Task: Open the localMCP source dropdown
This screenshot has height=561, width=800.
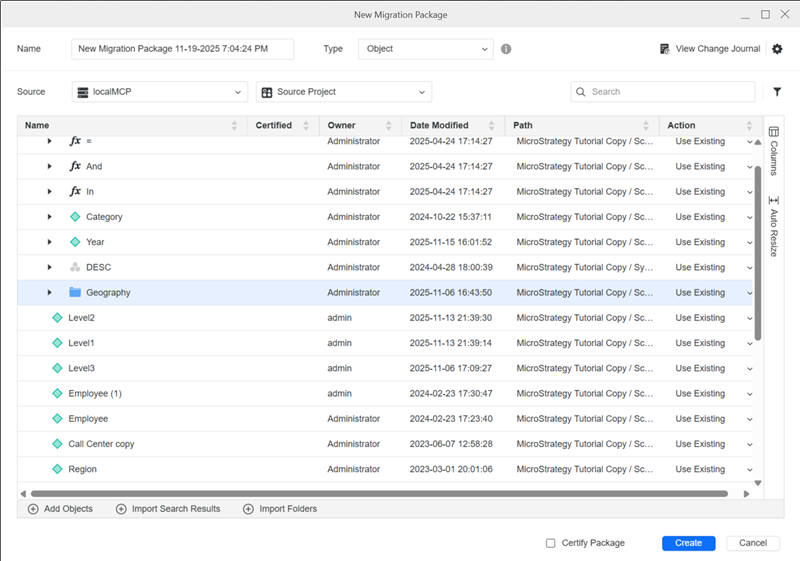Action: point(160,92)
